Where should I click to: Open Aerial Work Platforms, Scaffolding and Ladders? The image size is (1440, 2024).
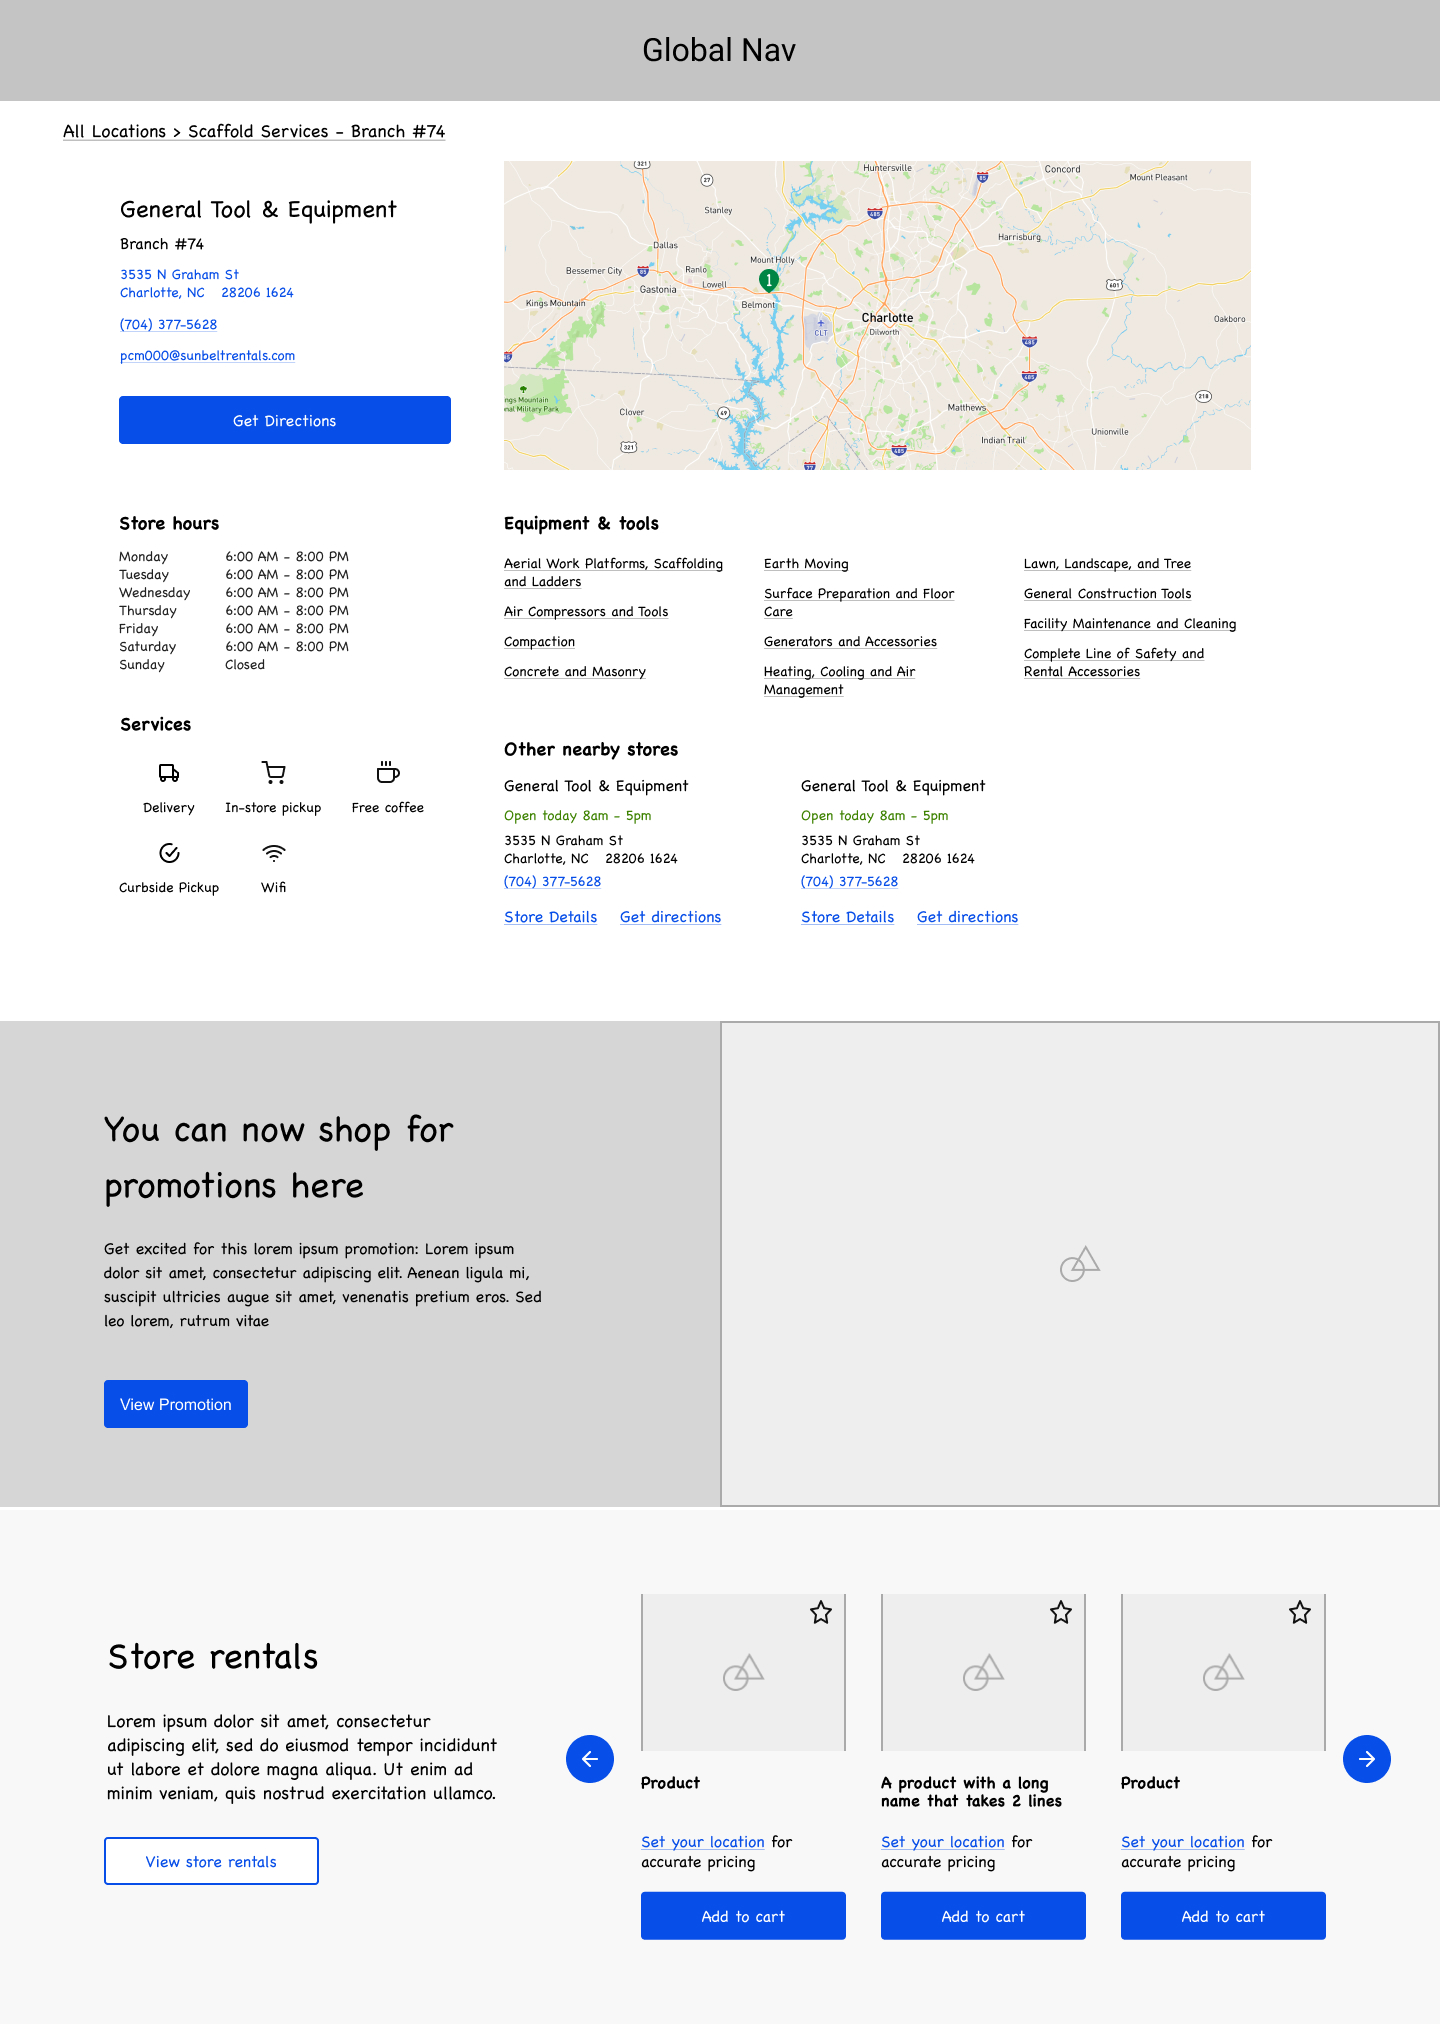613,572
